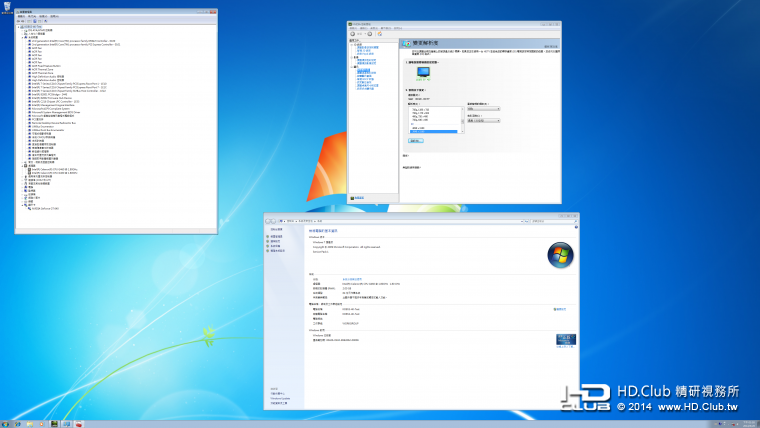Select 變更解析度 link in NVIDIA task tree
The image size is (760, 428).
tap(364, 70)
